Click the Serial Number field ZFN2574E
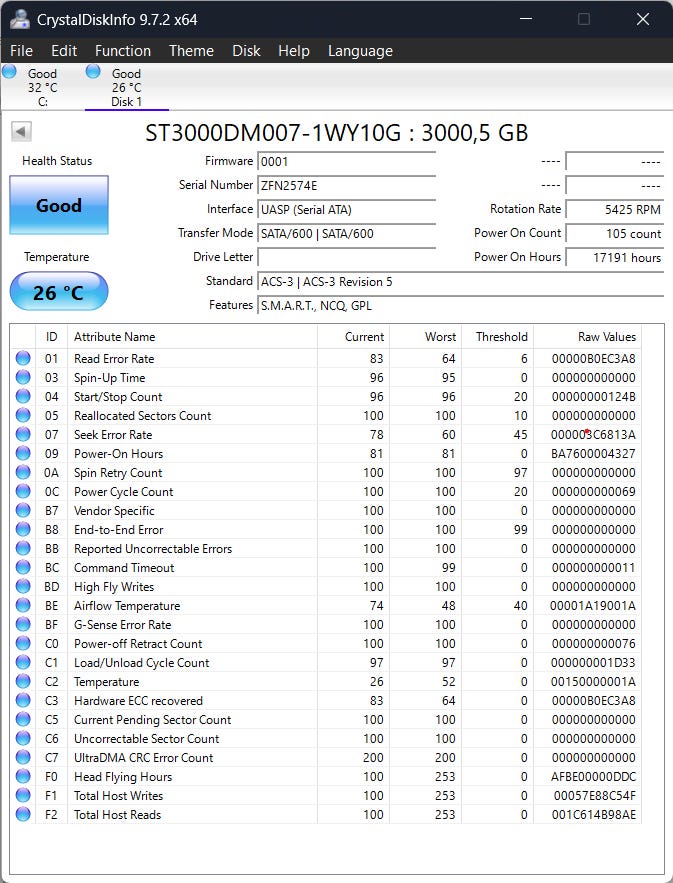The width and height of the screenshot is (673, 883). tap(346, 185)
